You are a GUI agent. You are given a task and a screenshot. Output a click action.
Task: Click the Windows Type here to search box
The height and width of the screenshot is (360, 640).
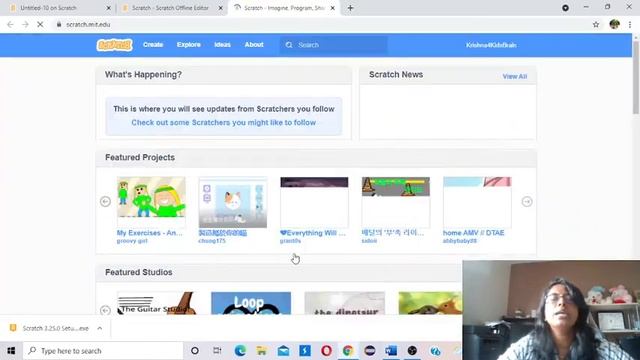click(x=103, y=351)
